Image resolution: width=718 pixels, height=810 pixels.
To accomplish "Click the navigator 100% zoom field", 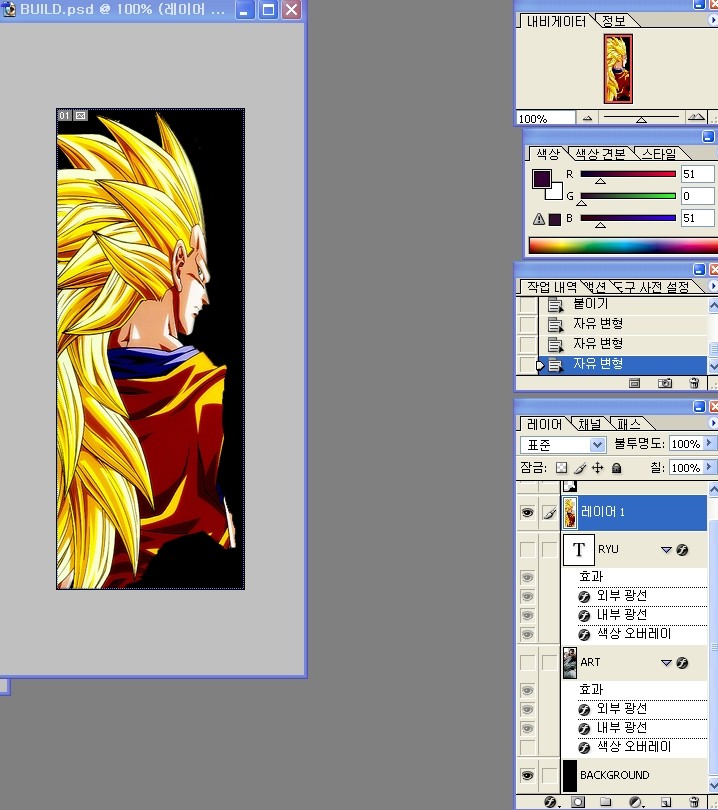I will click(545, 118).
